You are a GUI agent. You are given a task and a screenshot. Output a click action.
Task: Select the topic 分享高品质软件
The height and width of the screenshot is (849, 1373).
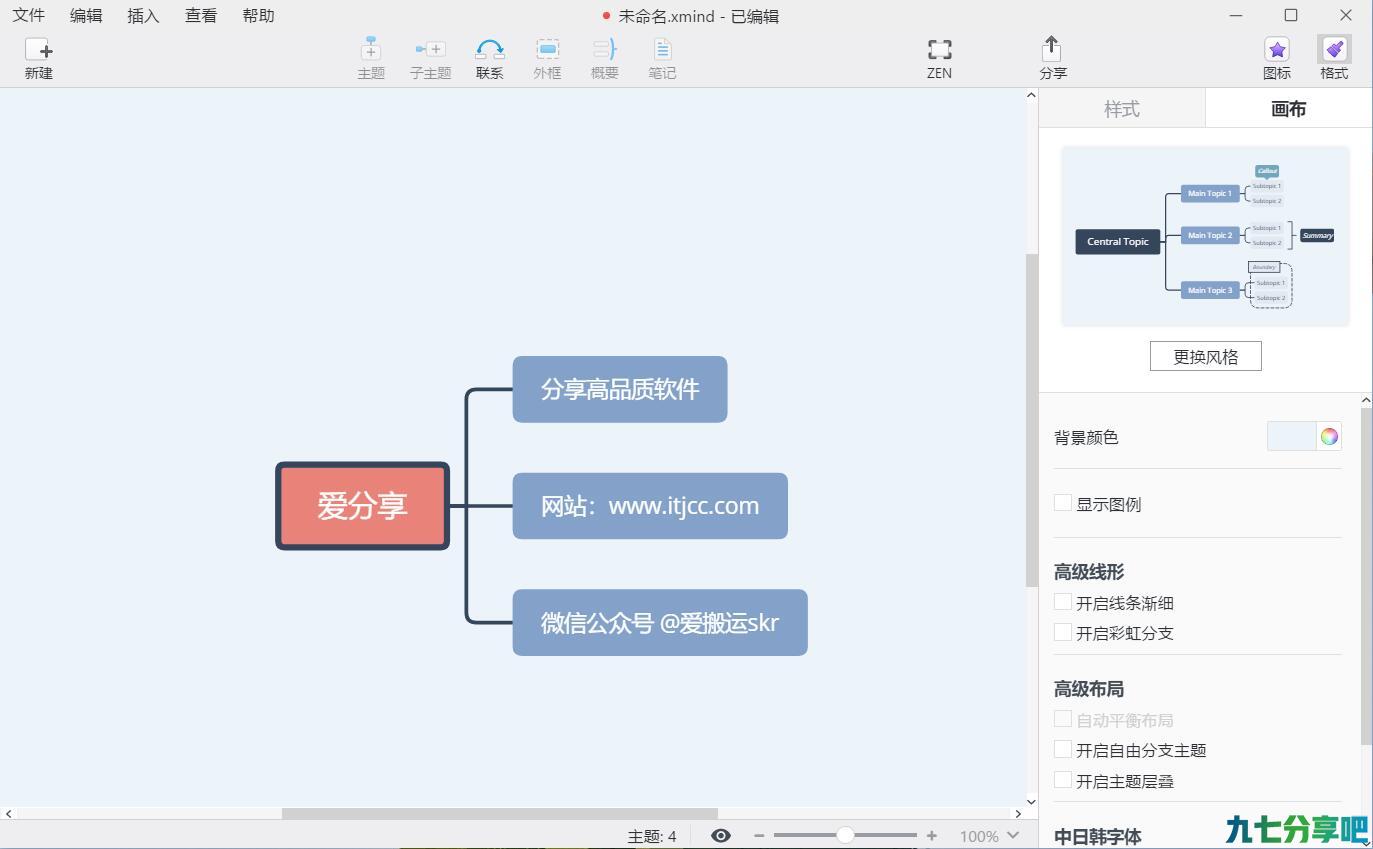click(620, 389)
